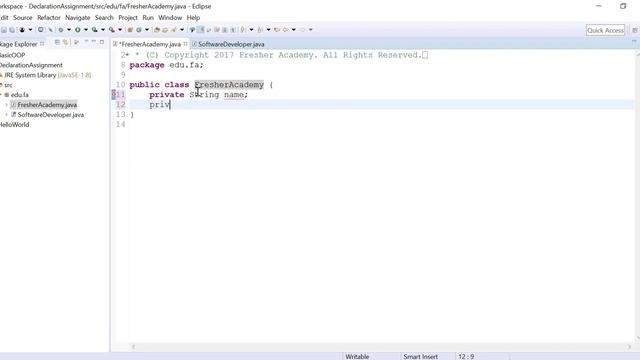Open the Navigate menu
This screenshot has height=360, width=640.
pos(78,18)
